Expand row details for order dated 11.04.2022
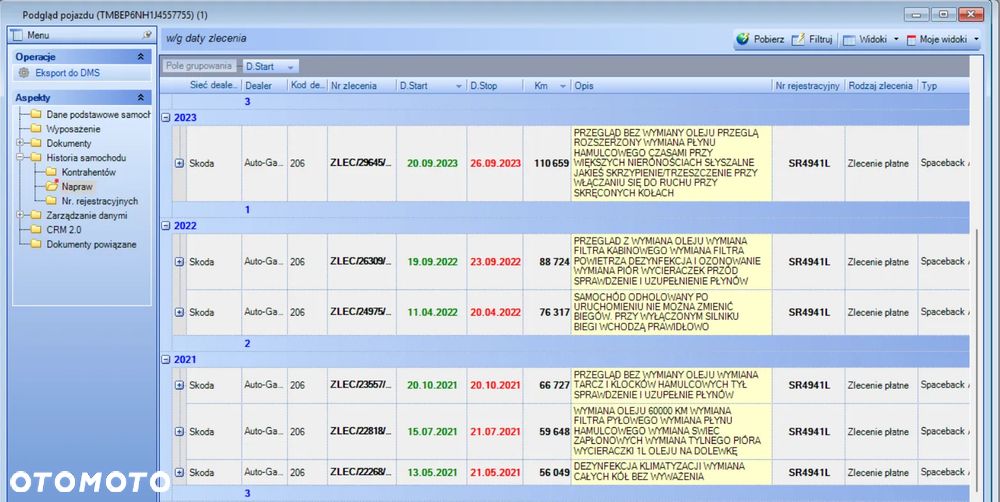 coord(179,312)
